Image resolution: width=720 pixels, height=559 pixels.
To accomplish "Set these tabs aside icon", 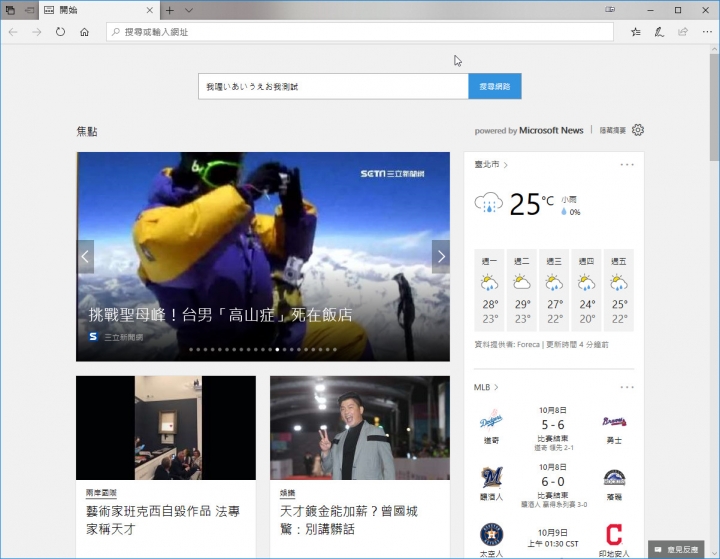I will point(29,10).
